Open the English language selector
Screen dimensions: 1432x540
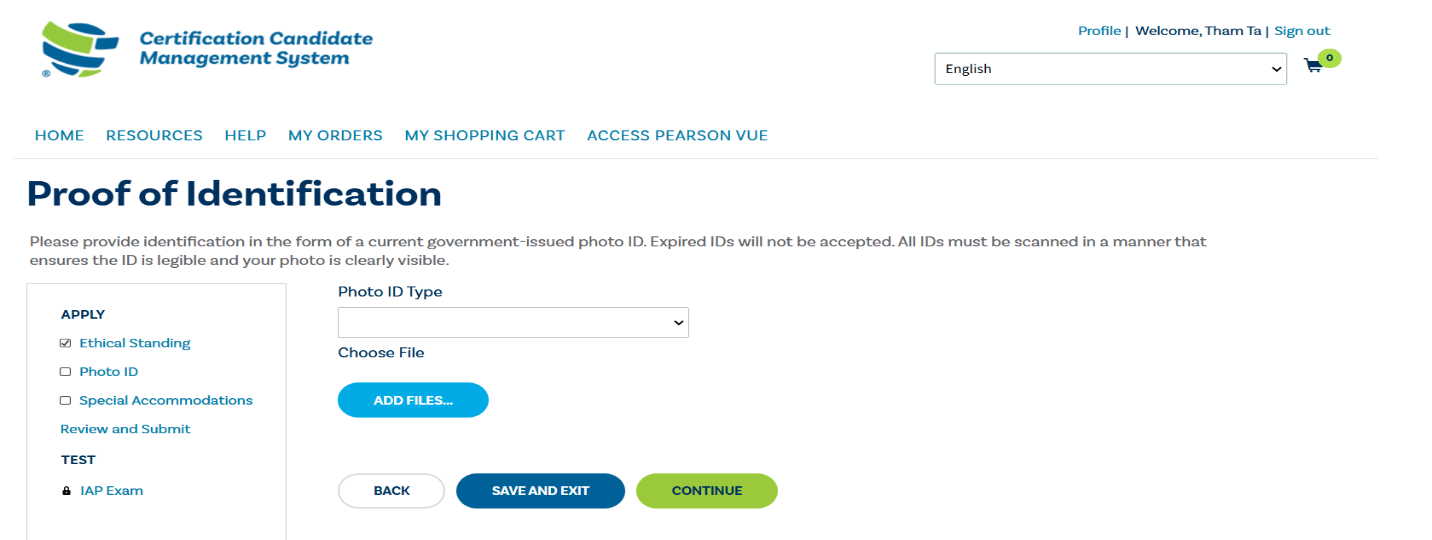pyautogui.click(x=1110, y=69)
